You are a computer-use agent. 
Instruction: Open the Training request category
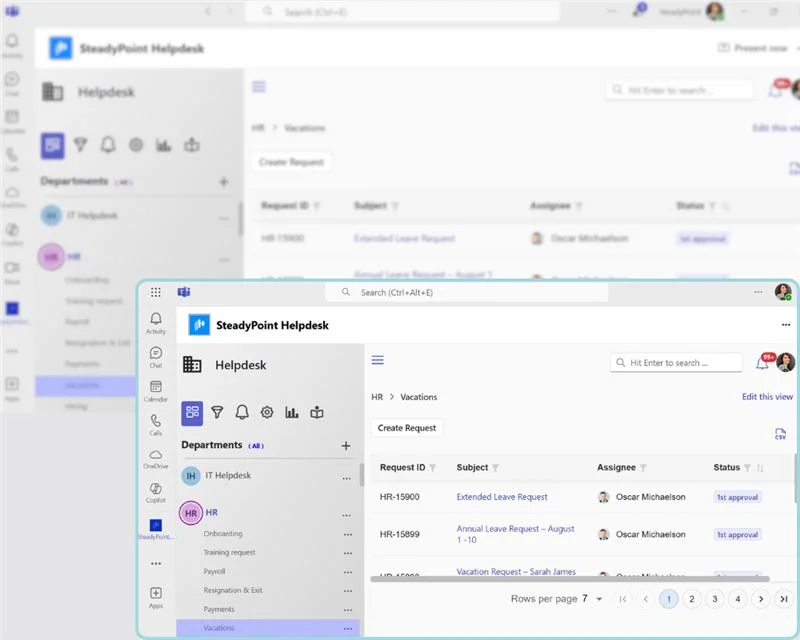[x=229, y=553]
